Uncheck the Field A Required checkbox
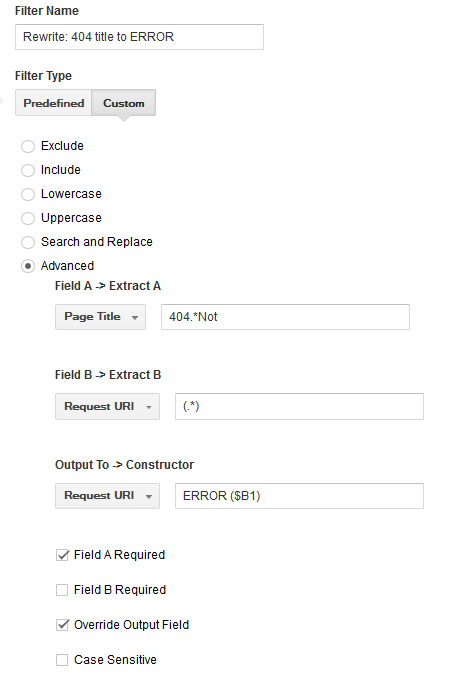 coord(62,555)
